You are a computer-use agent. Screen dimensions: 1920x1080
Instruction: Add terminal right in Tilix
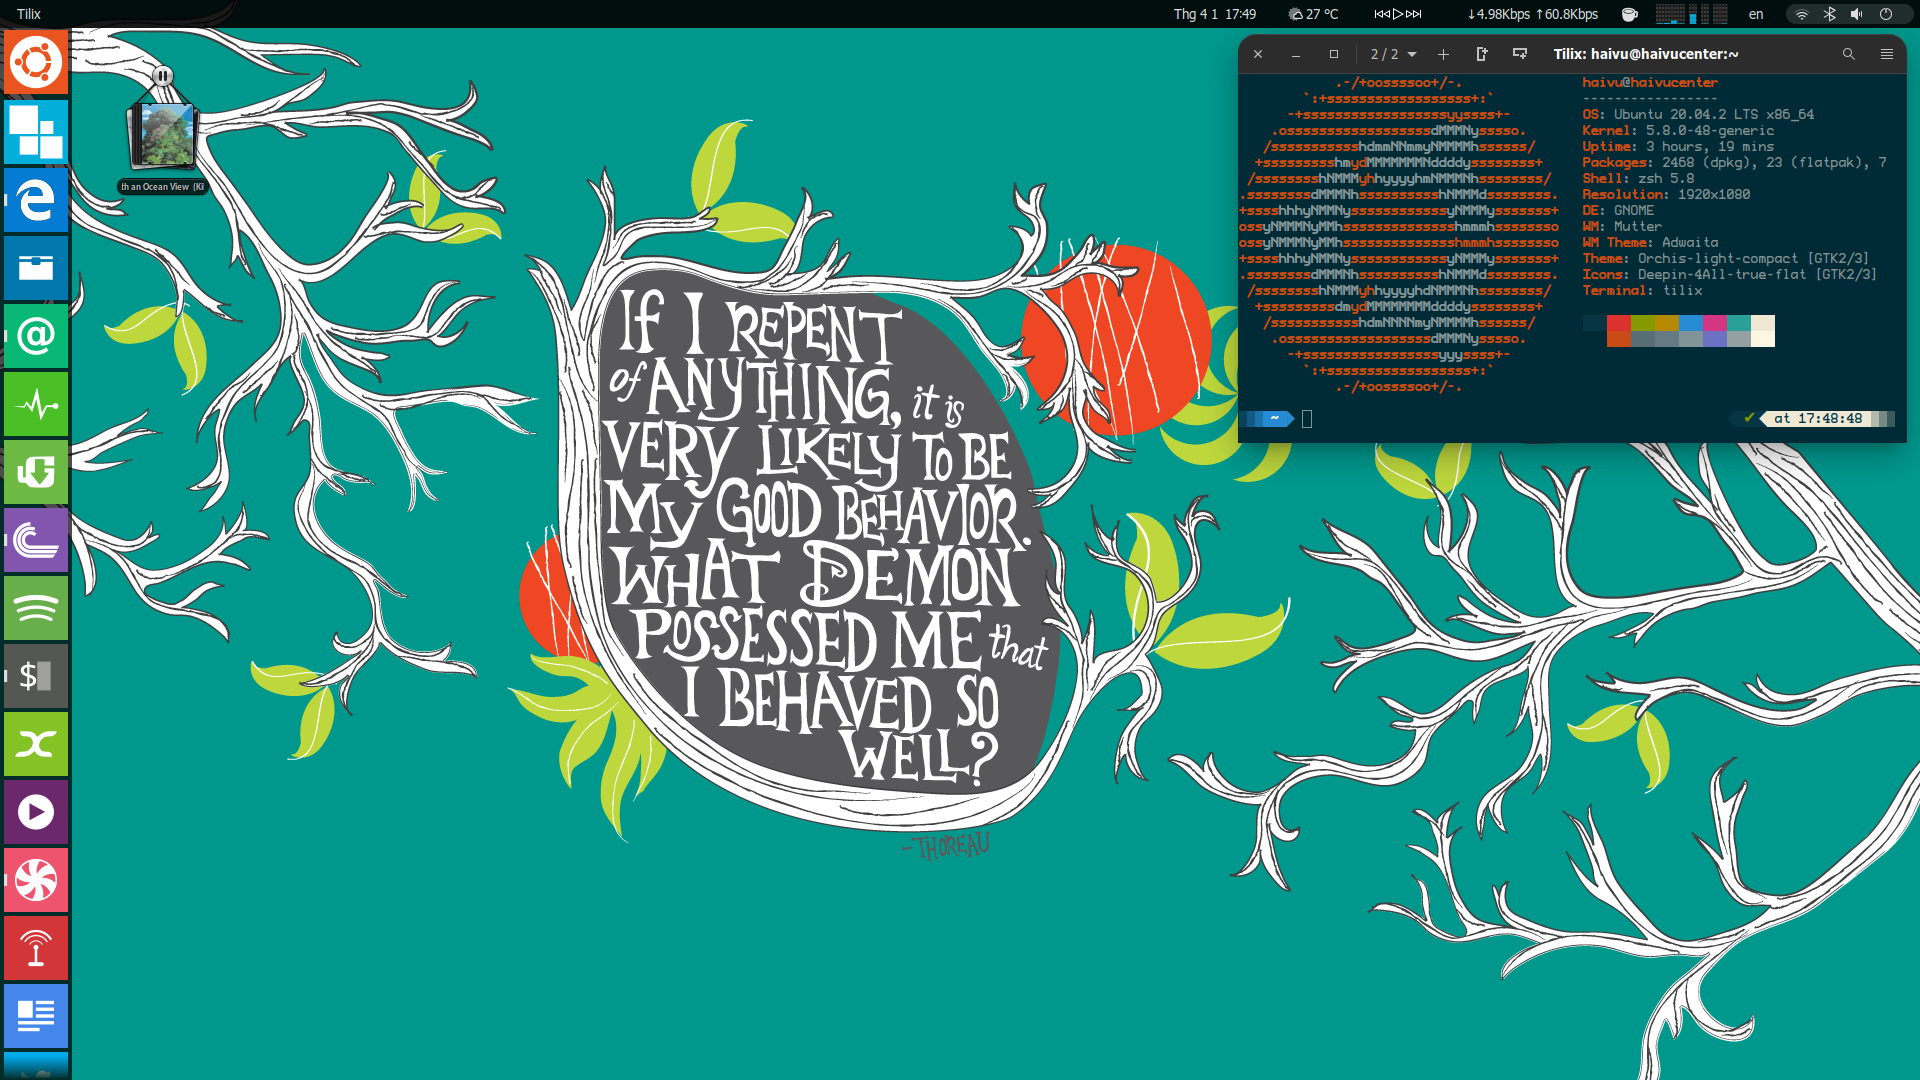(1482, 54)
